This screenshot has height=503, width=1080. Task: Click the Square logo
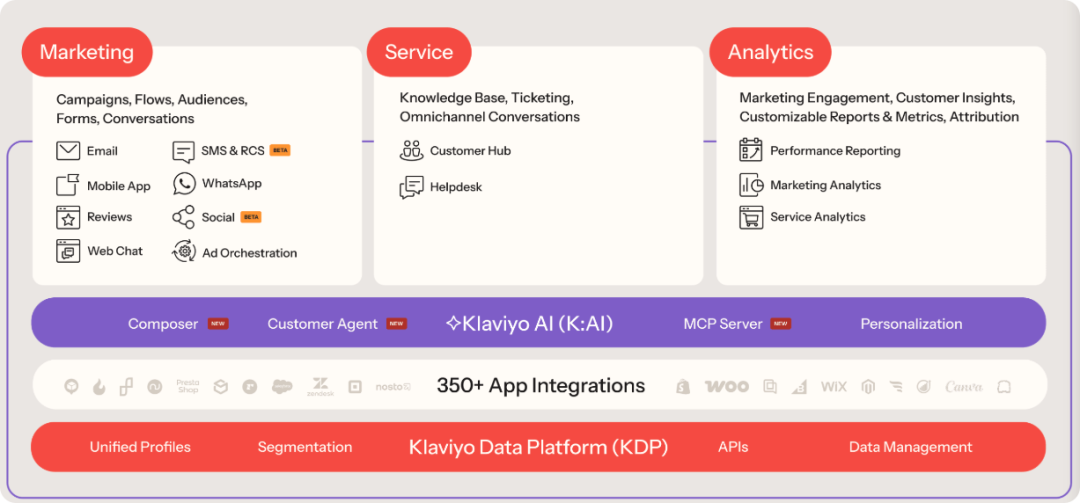(355, 387)
